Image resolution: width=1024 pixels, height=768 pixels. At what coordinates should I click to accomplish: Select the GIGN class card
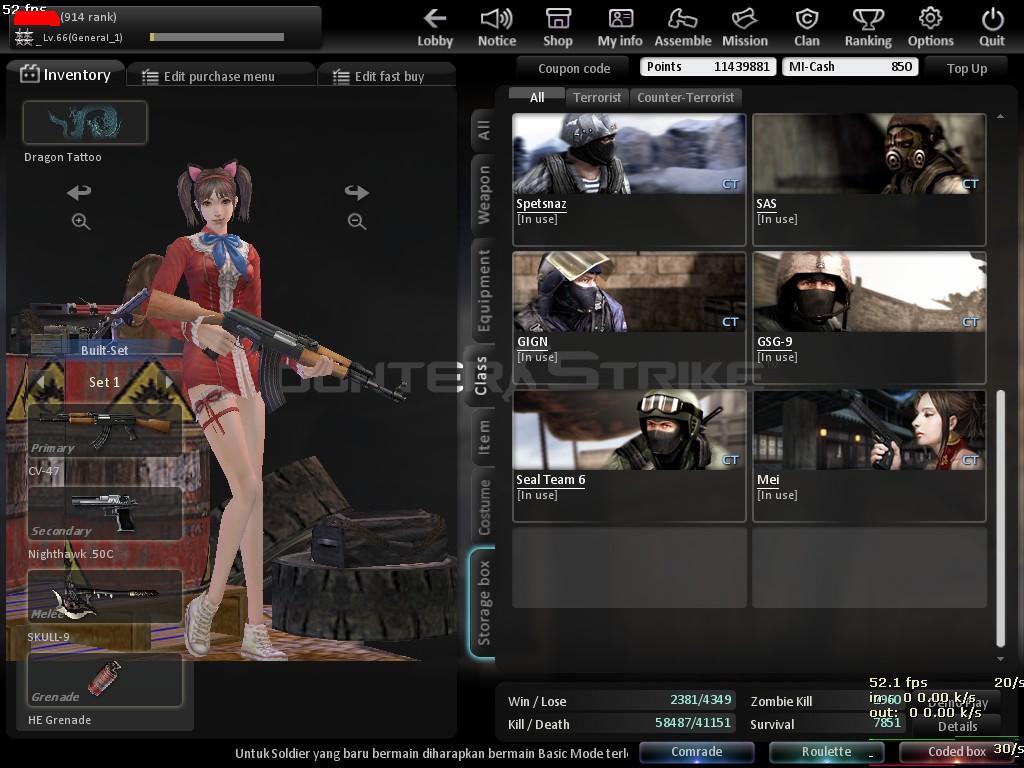coord(629,317)
